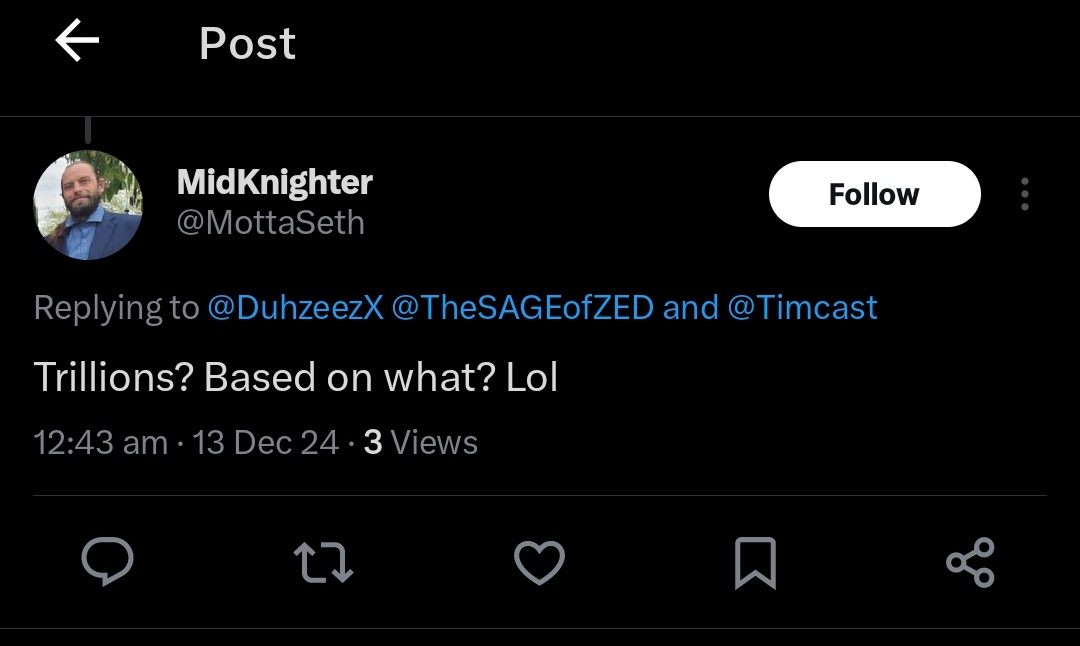The image size is (1080, 646).
Task: Tap the 13 Dec 24 date
Action: 265,442
